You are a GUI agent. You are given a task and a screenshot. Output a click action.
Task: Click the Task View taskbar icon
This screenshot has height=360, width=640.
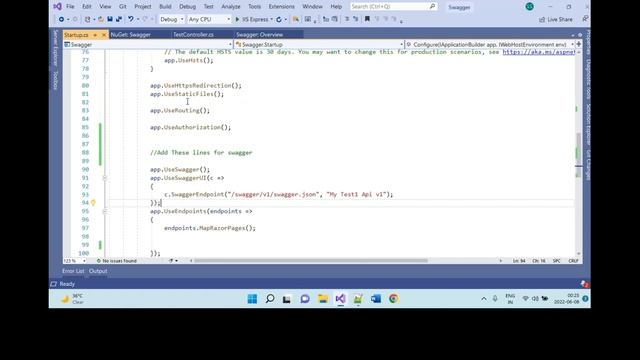[287, 299]
